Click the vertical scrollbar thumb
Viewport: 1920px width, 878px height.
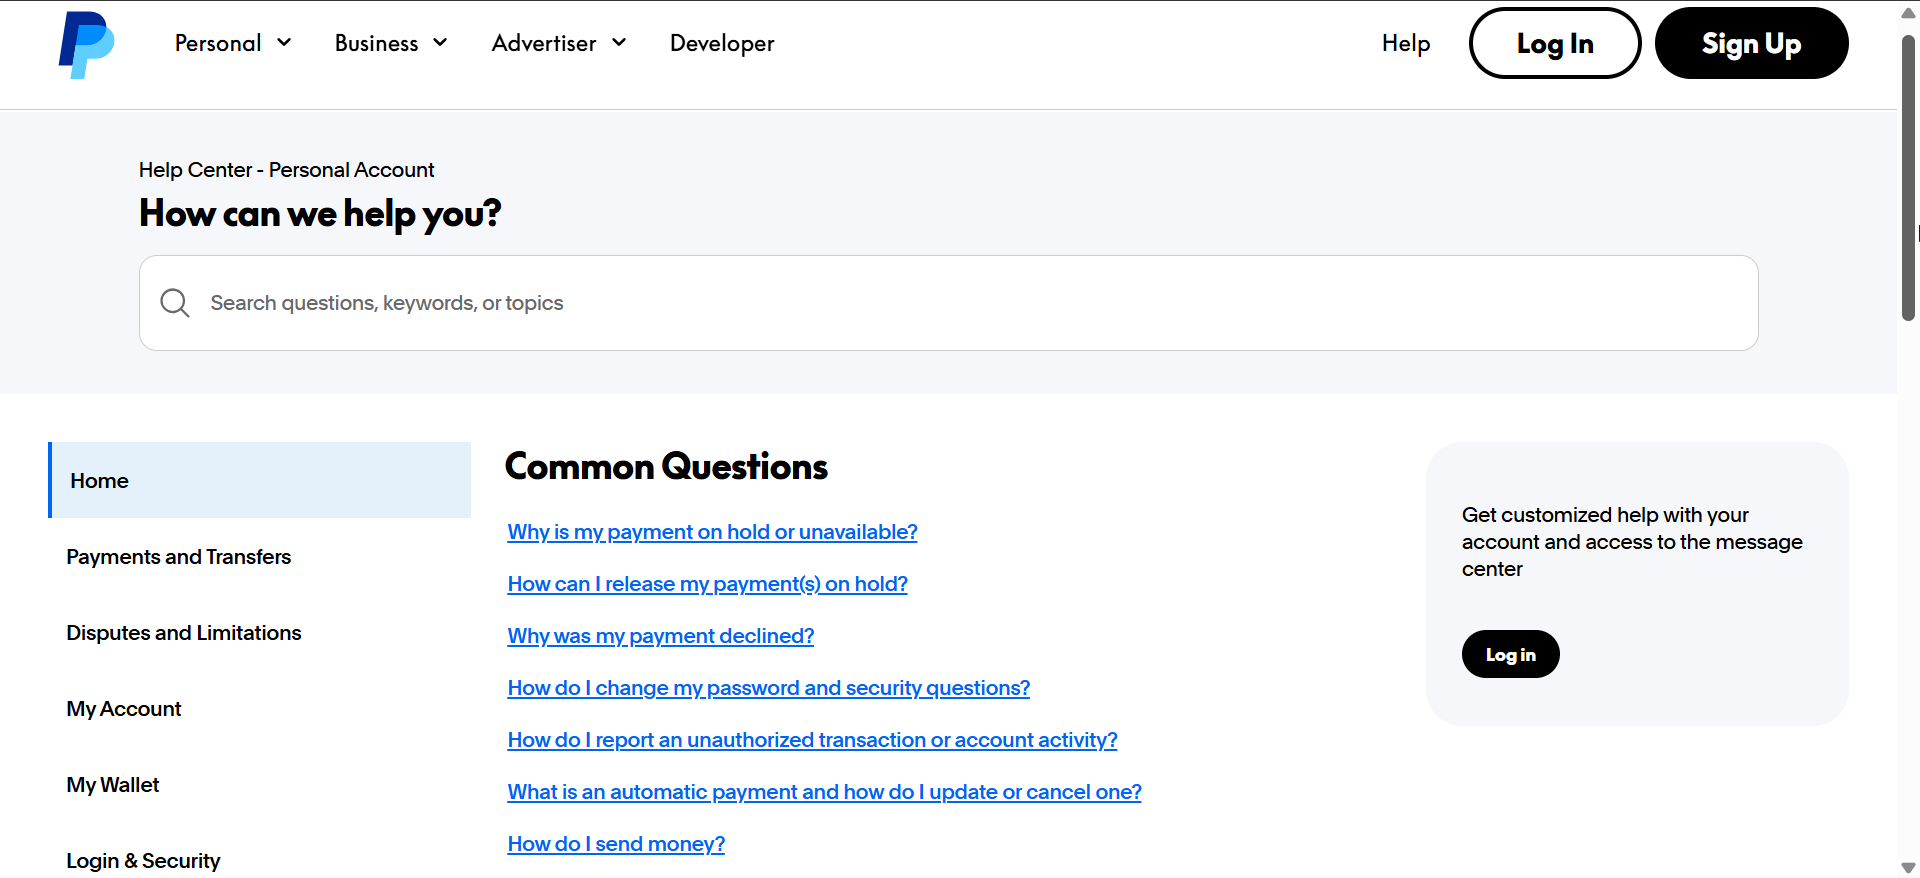click(x=1908, y=178)
